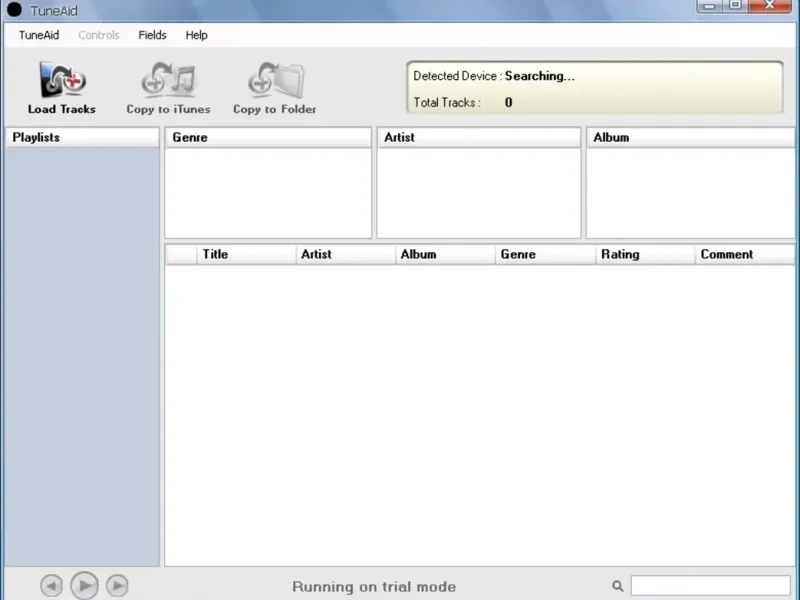This screenshot has height=600, width=800.
Task: Click the Playlists panel header
Action: tap(83, 137)
